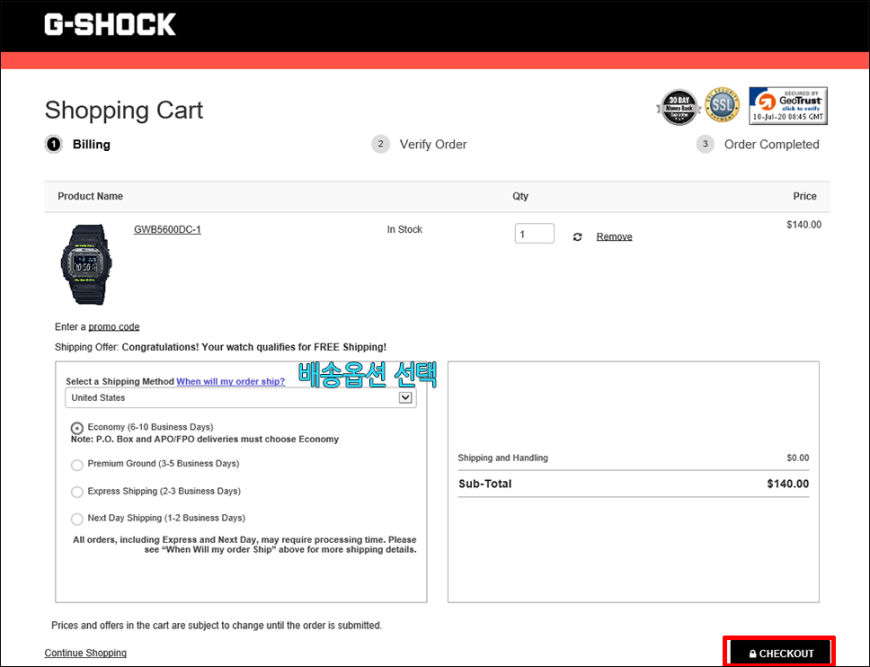Click Continue Shopping link
This screenshot has width=870, height=667.
coord(85,653)
